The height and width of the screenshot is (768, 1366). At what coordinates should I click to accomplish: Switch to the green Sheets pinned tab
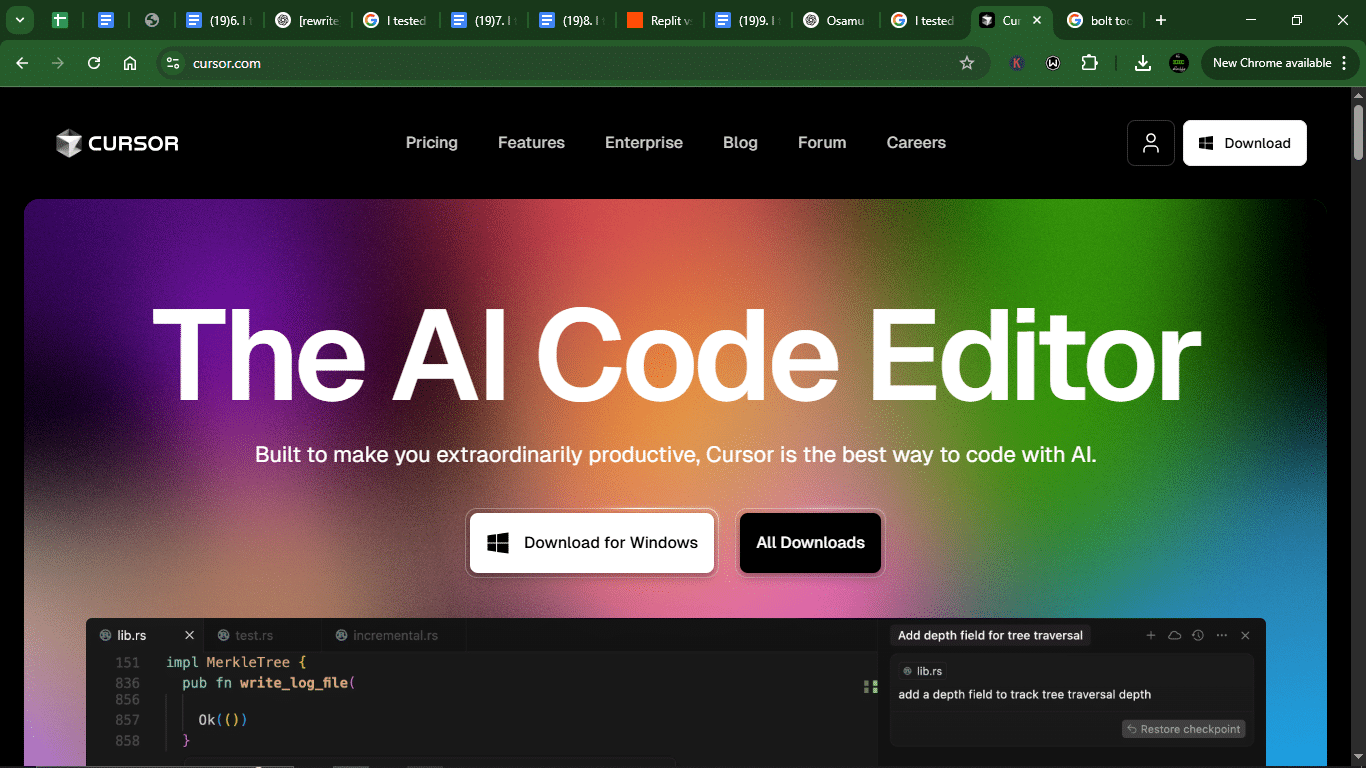(x=60, y=20)
